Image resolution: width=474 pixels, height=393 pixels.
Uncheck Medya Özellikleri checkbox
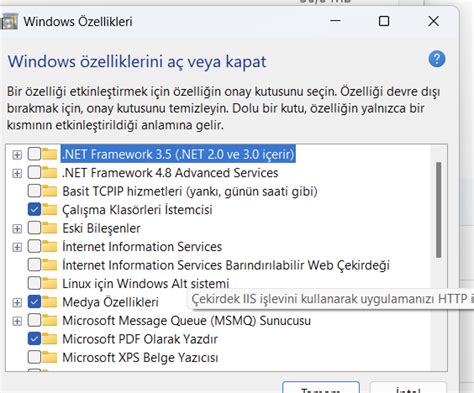tap(34, 302)
